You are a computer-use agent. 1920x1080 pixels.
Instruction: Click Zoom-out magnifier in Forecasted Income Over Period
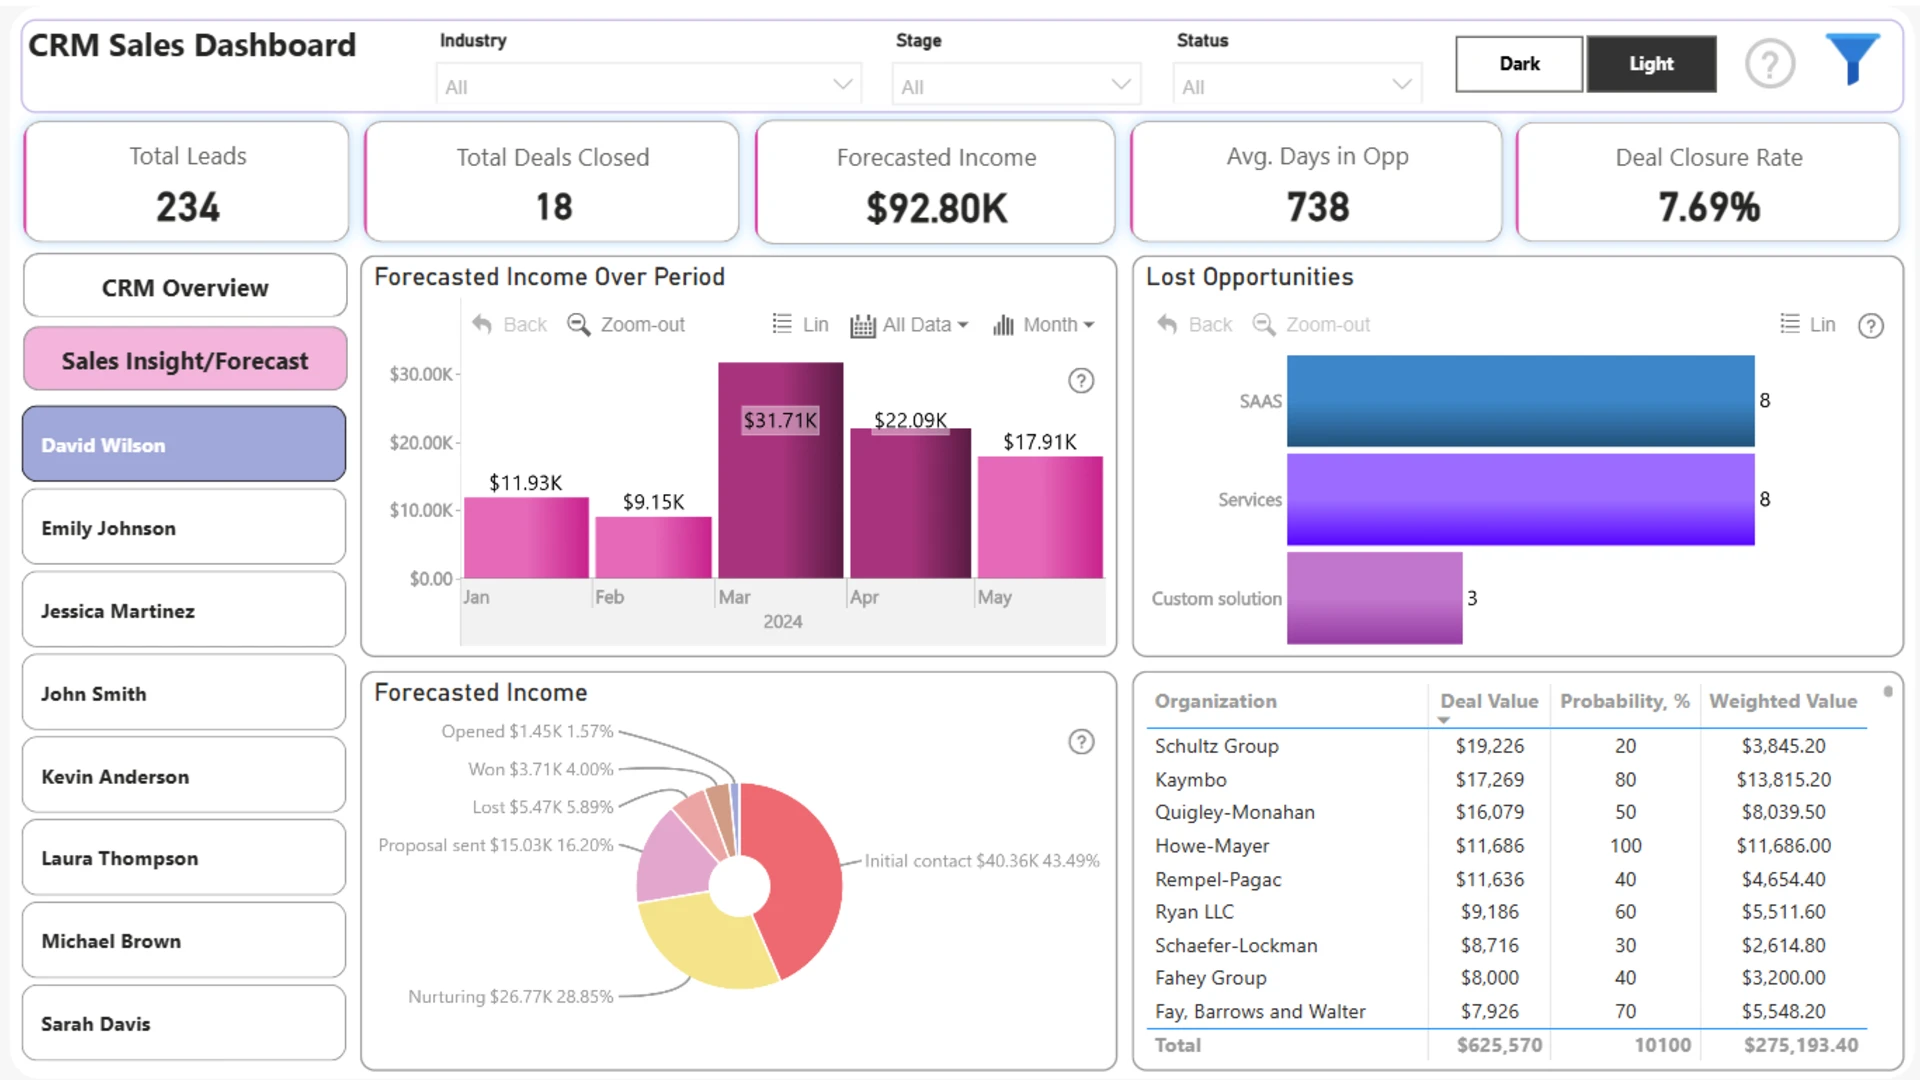pyautogui.click(x=626, y=325)
